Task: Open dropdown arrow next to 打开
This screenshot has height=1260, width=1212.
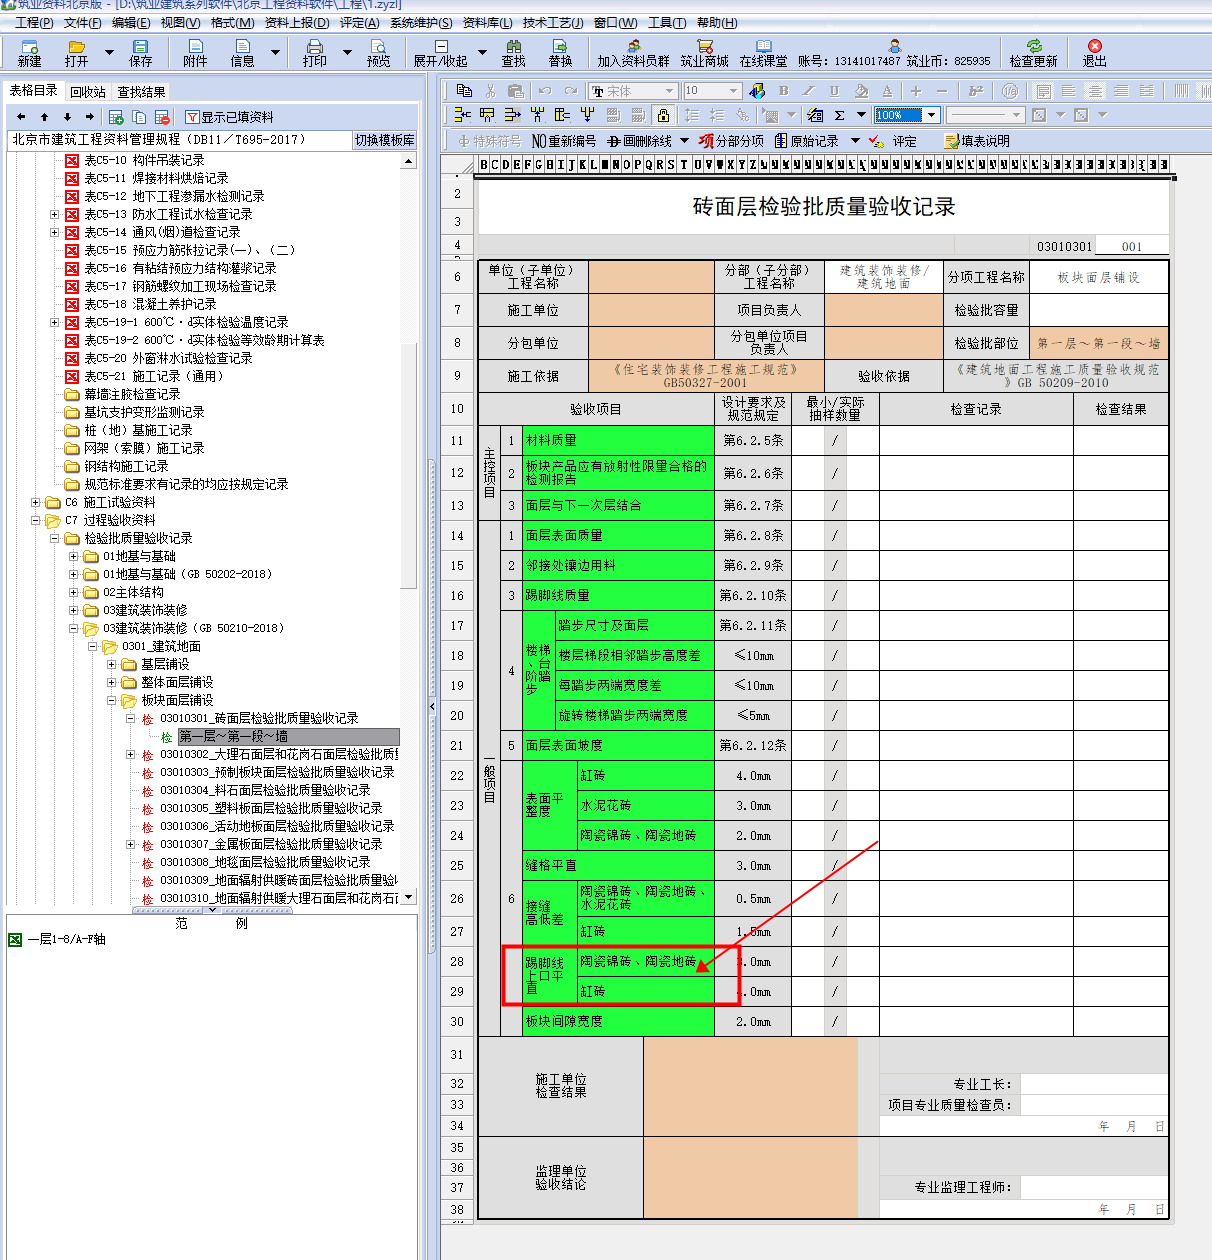Action: click(x=109, y=52)
